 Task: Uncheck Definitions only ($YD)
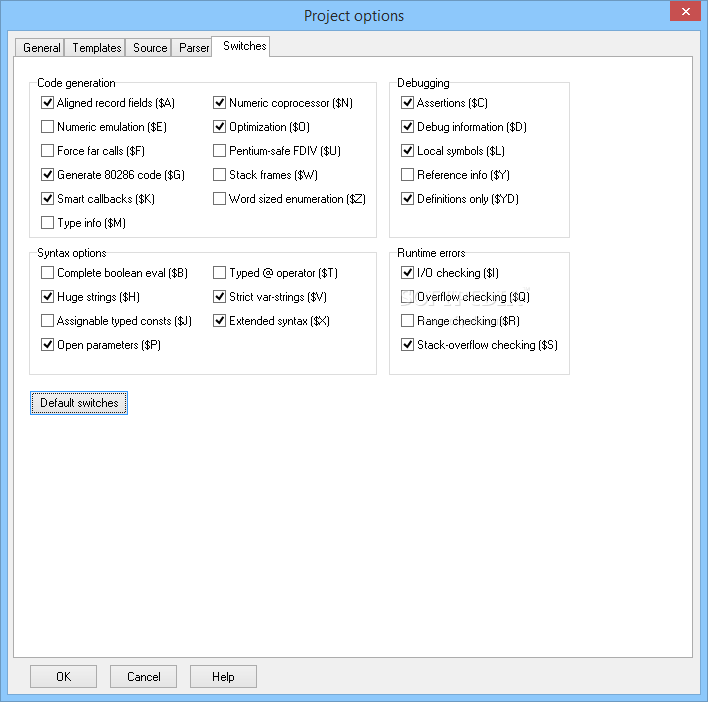(407, 199)
